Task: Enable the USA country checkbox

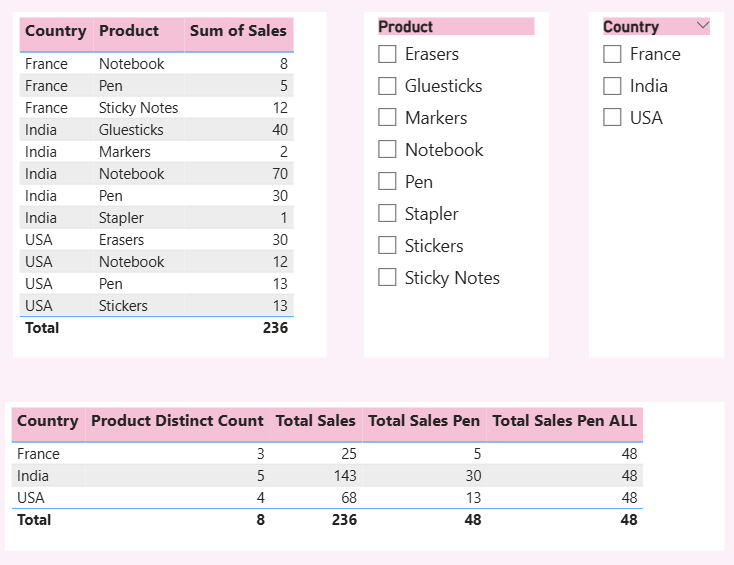Action: click(613, 118)
